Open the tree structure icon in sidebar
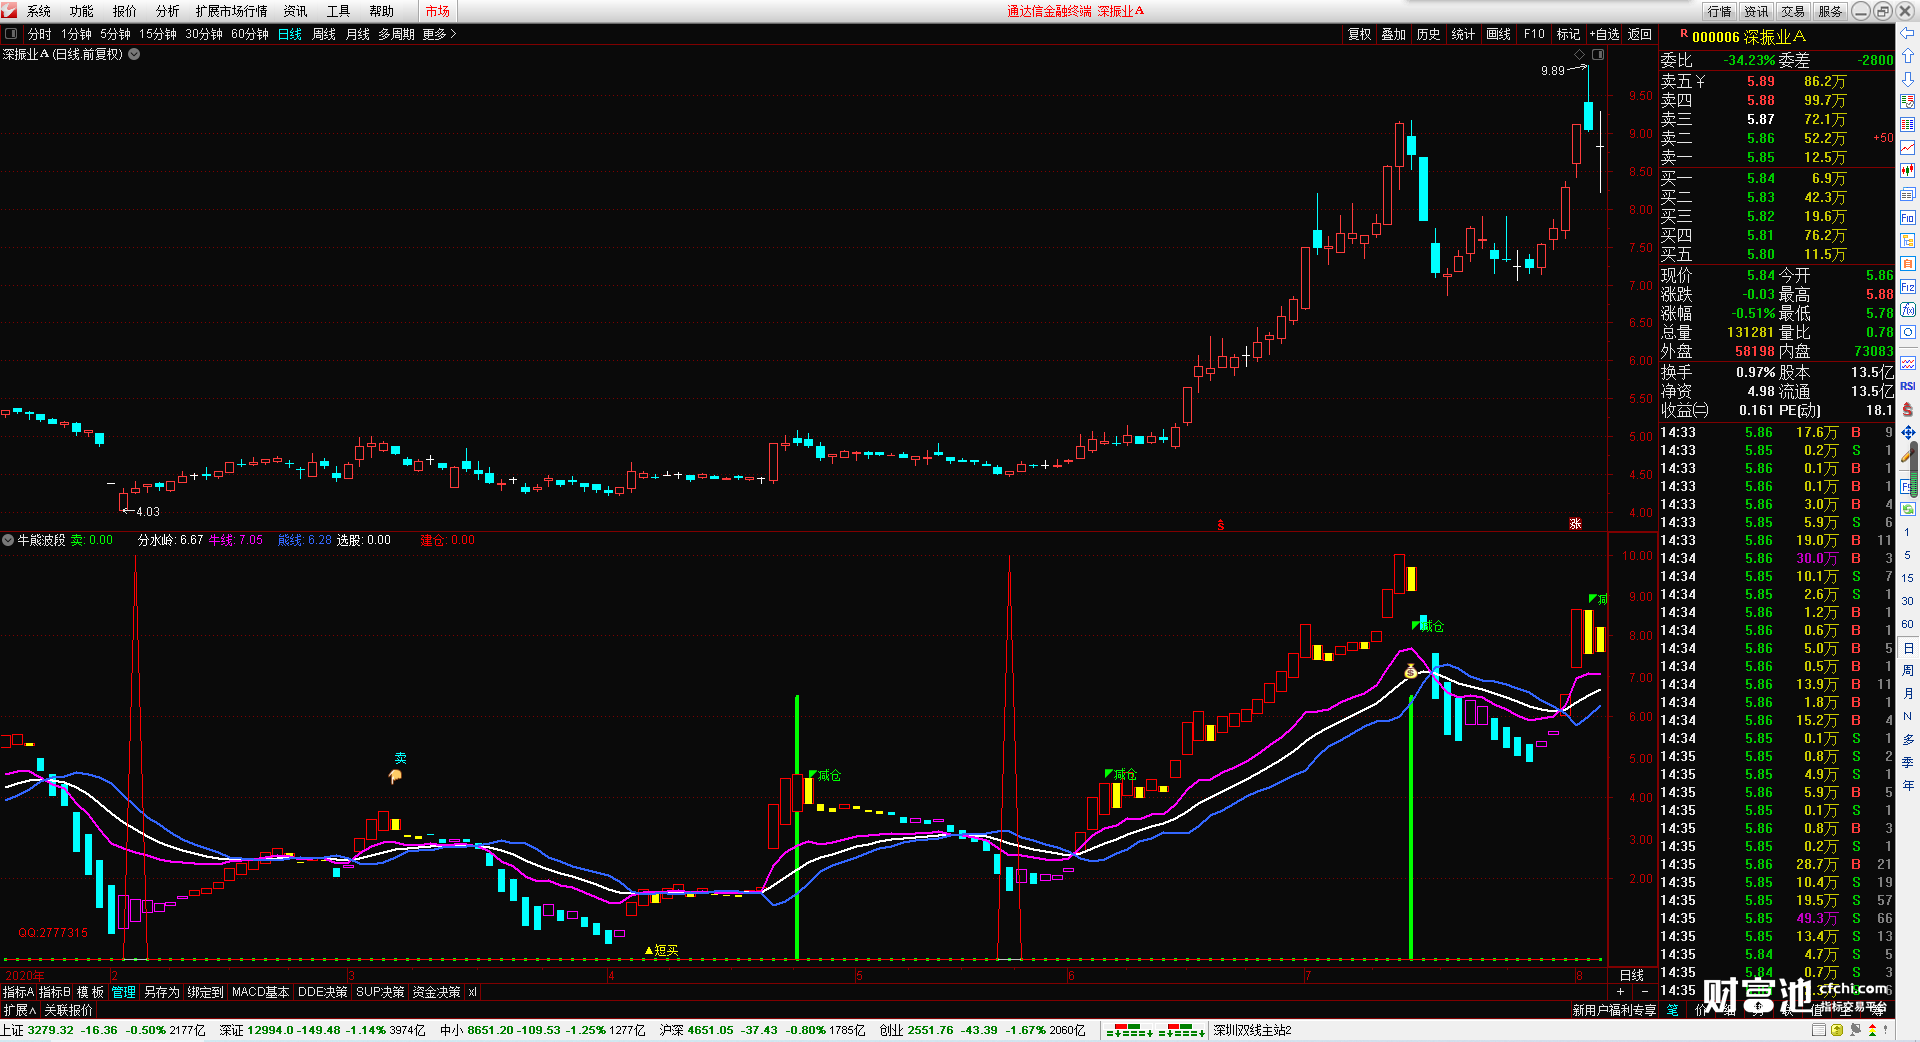1920x1042 pixels. point(1907,240)
